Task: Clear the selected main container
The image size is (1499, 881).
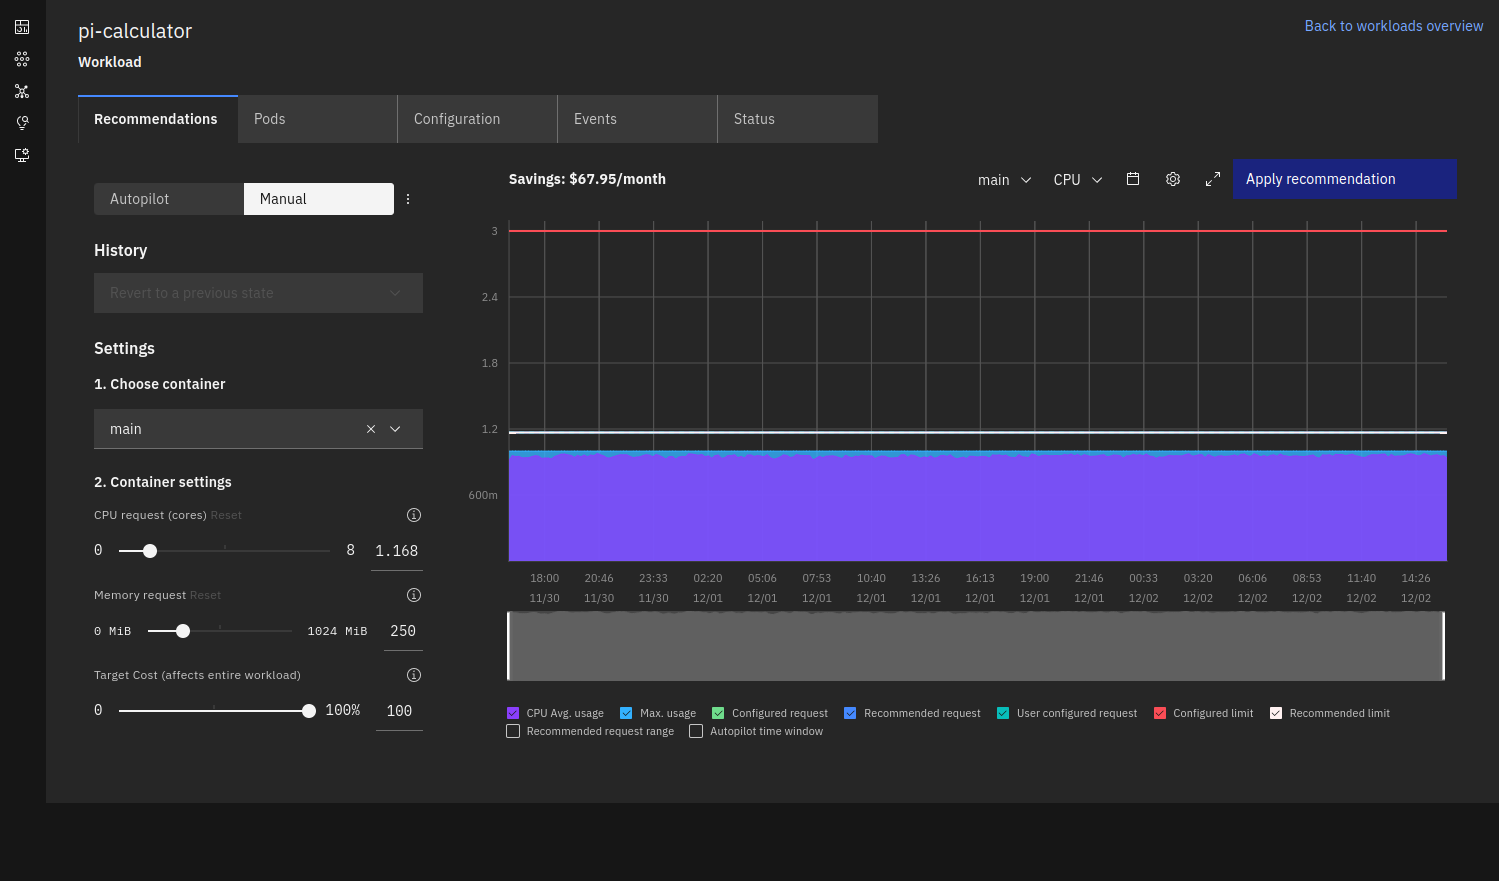Action: pos(371,429)
